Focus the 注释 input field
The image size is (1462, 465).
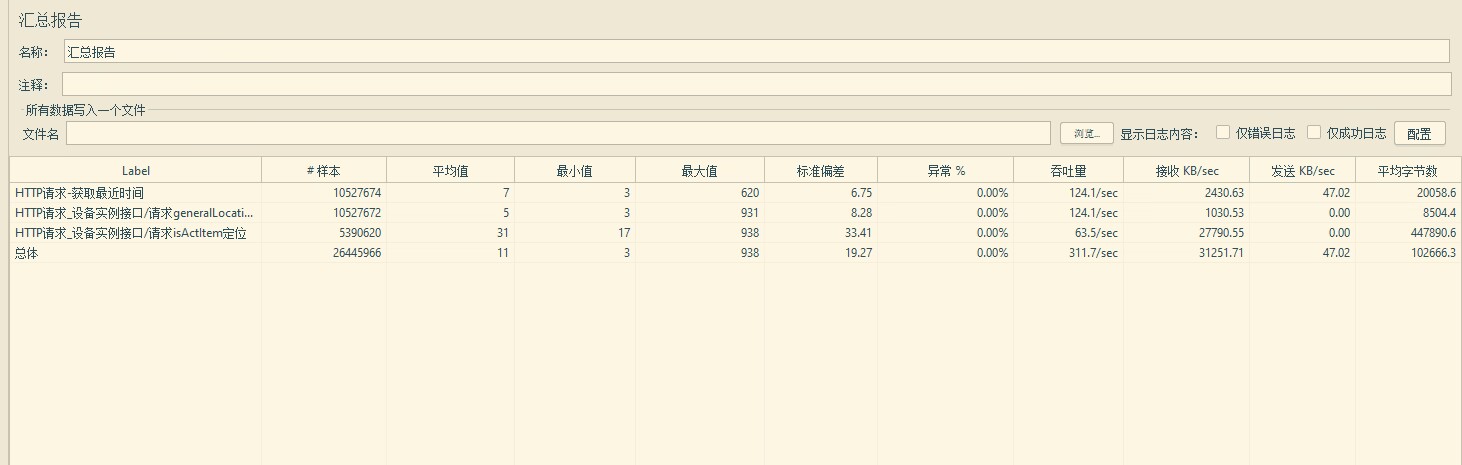(x=756, y=84)
